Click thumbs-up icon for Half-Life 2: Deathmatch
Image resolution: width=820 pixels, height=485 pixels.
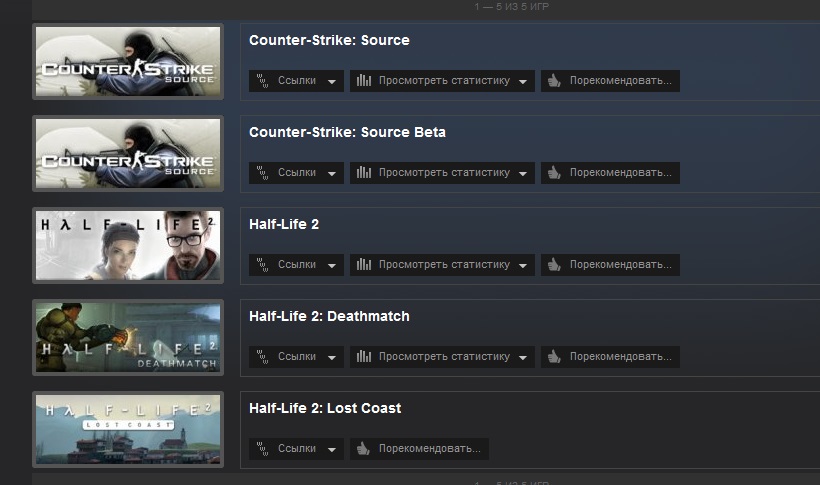pyautogui.click(x=554, y=357)
